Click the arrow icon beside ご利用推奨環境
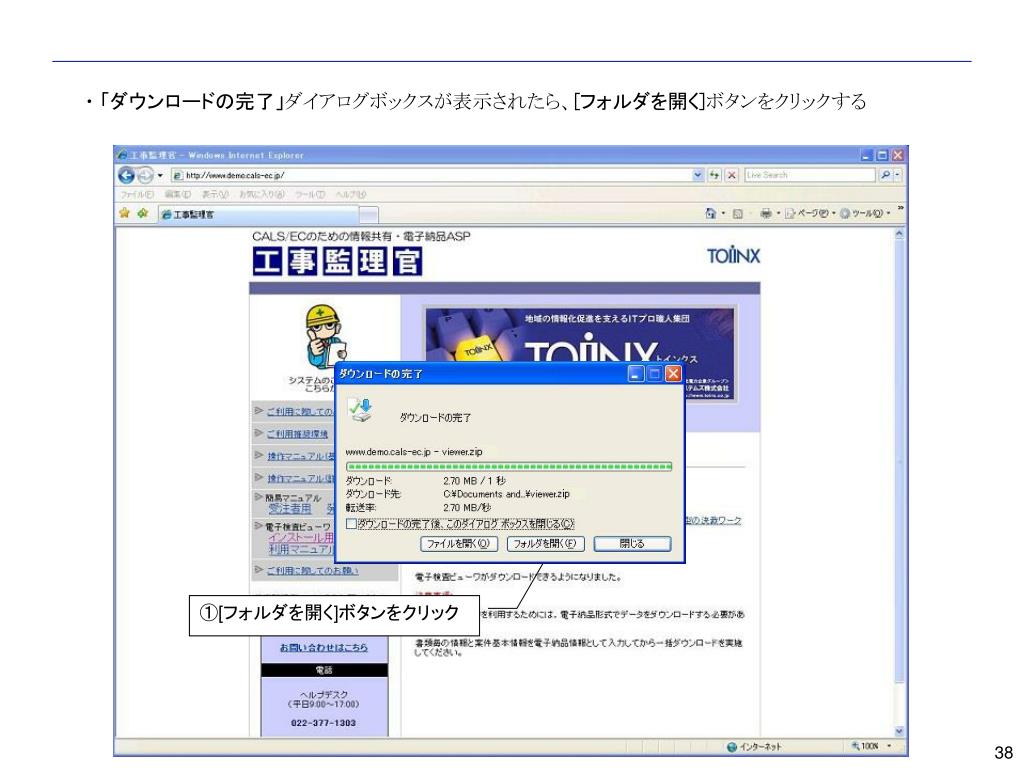 259,433
